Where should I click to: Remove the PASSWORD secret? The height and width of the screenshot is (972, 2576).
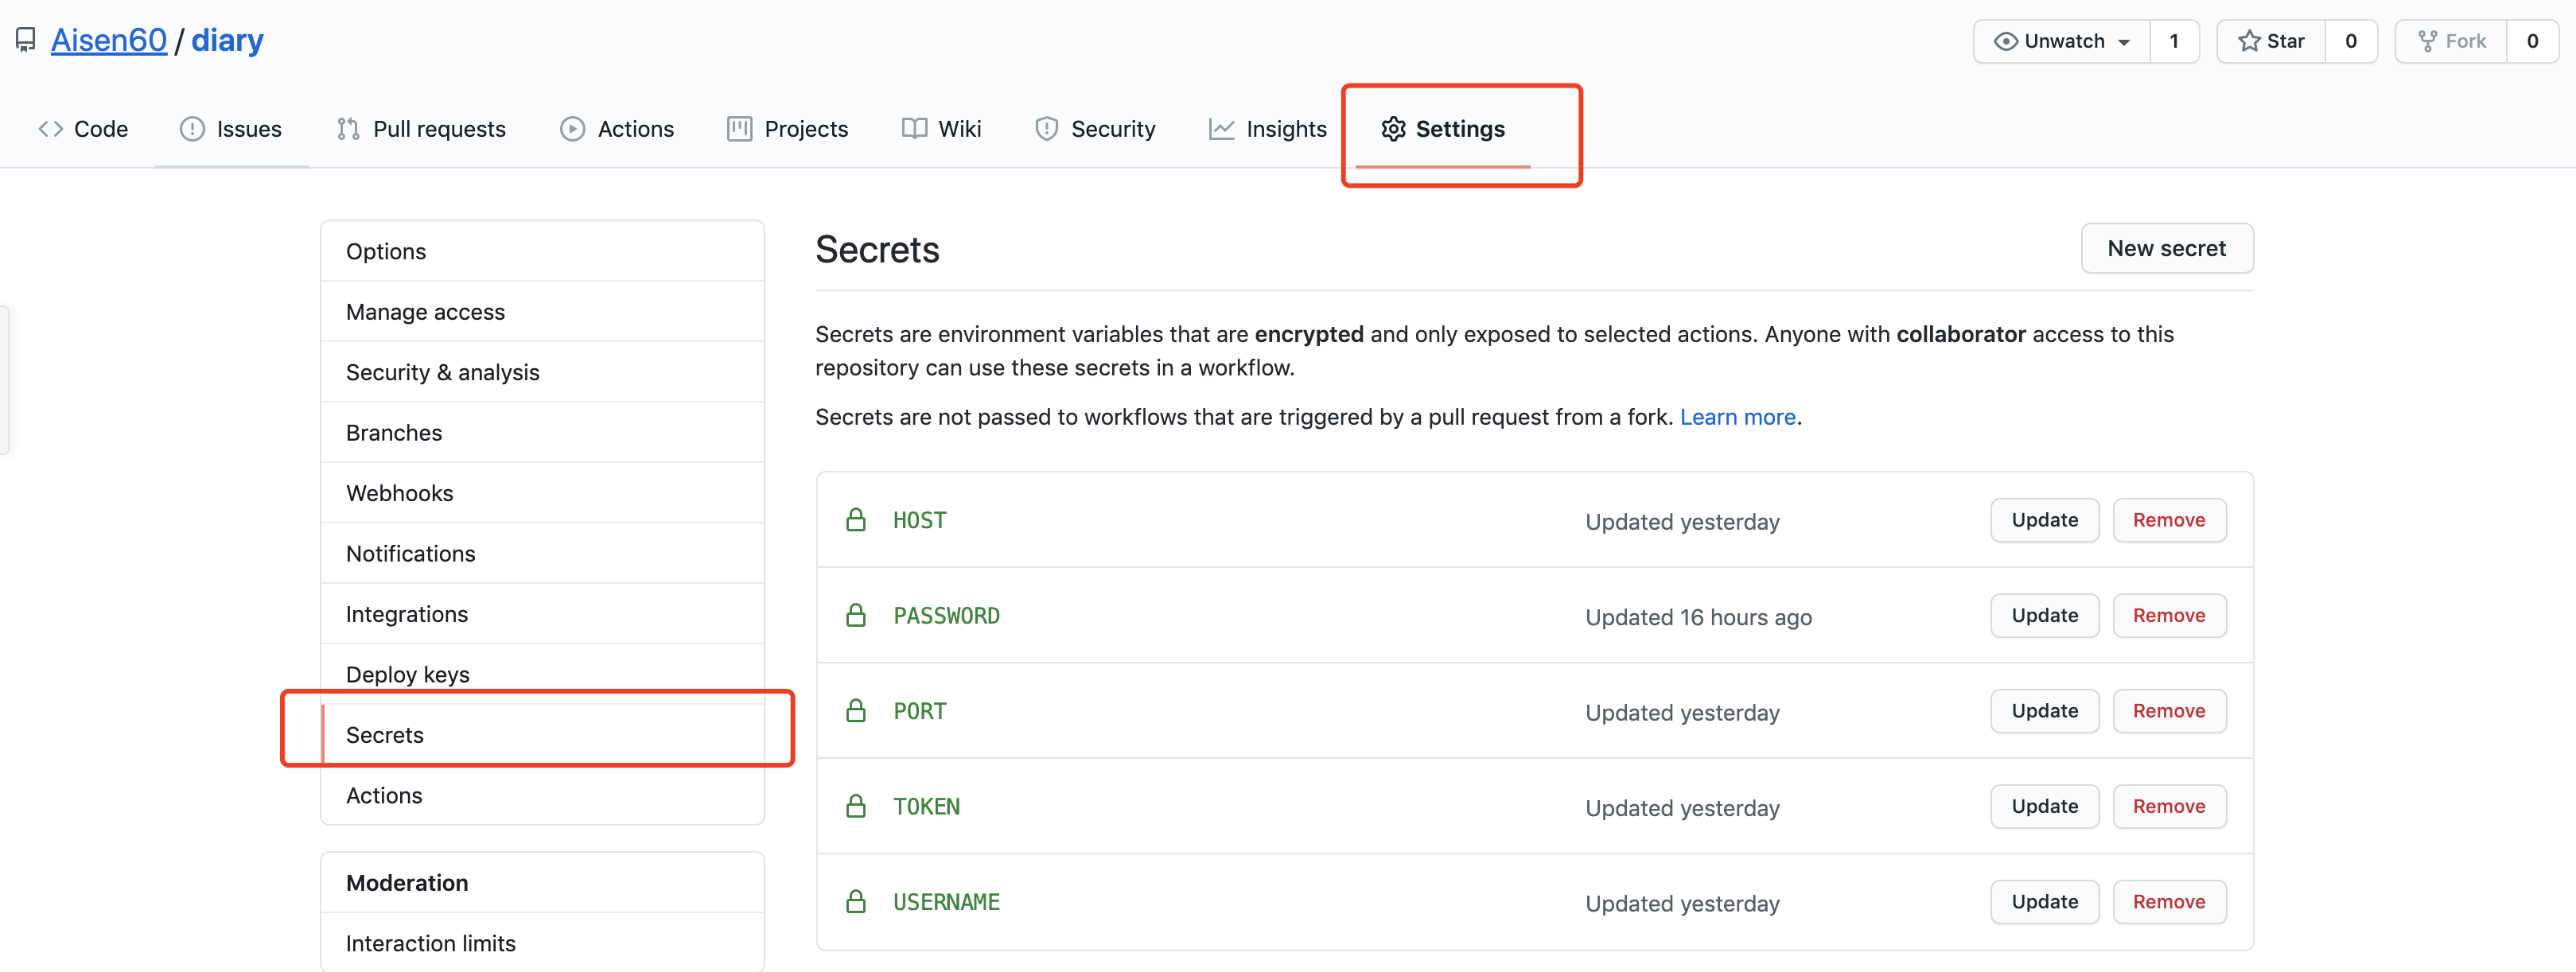tap(2169, 615)
